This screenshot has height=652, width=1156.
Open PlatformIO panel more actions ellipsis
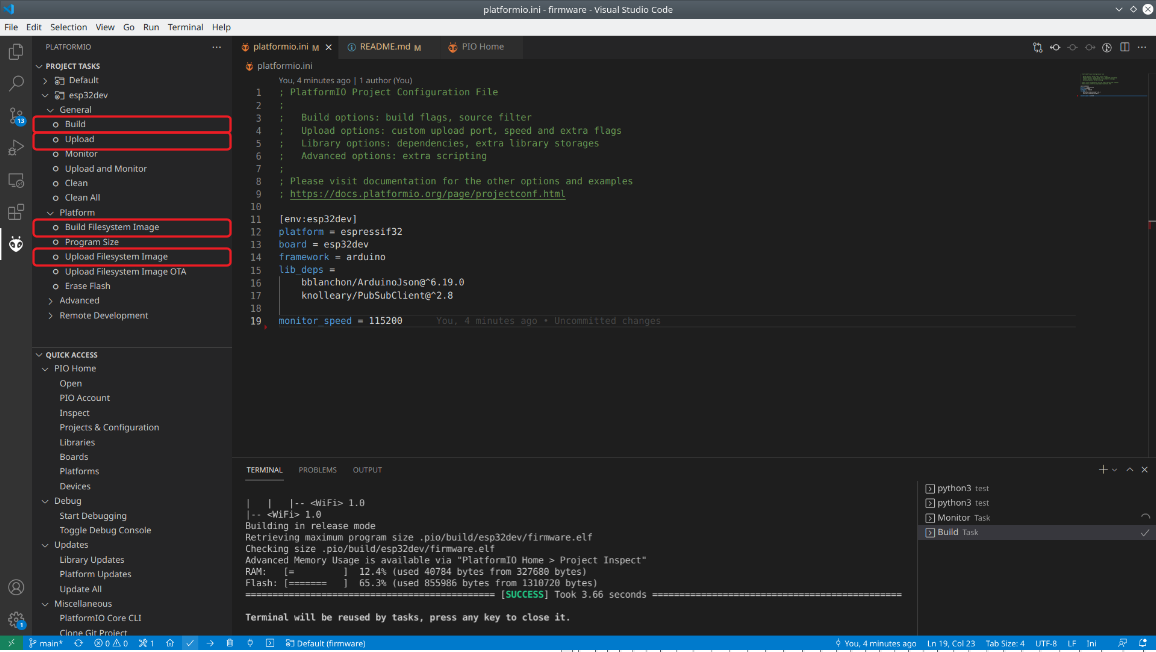tap(217, 47)
